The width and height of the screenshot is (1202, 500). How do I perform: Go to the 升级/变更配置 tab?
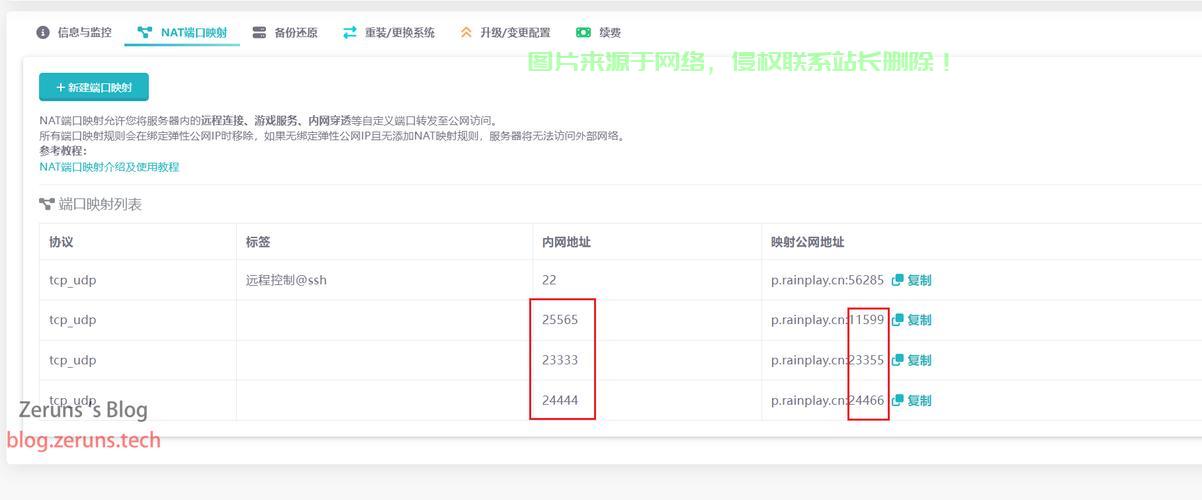(x=505, y=32)
